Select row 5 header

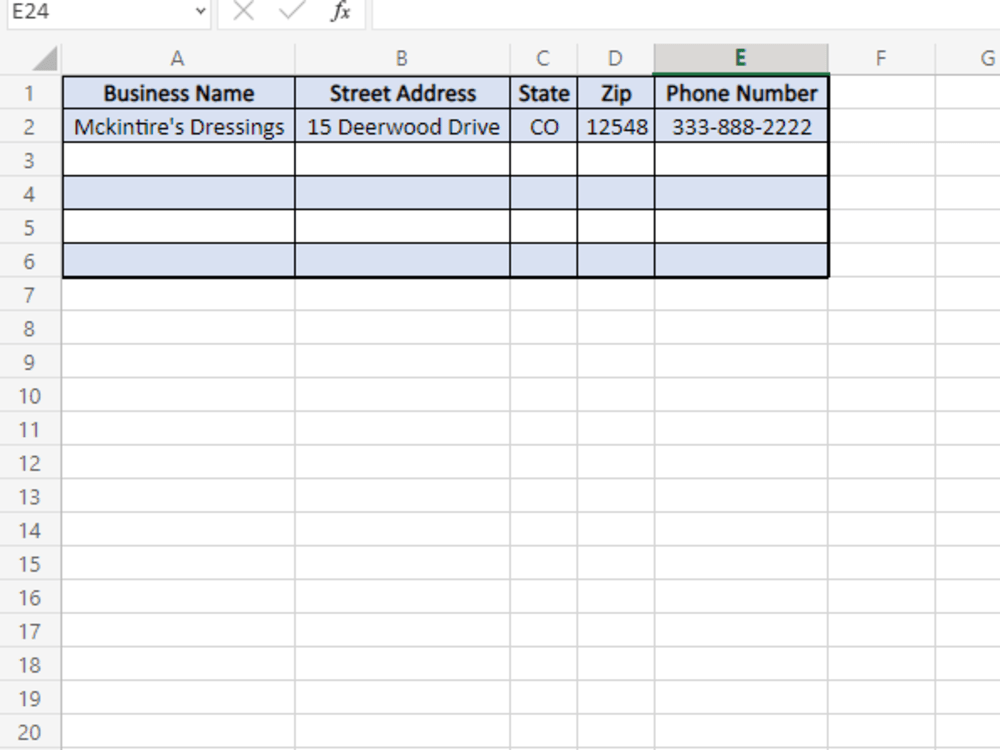point(29,228)
